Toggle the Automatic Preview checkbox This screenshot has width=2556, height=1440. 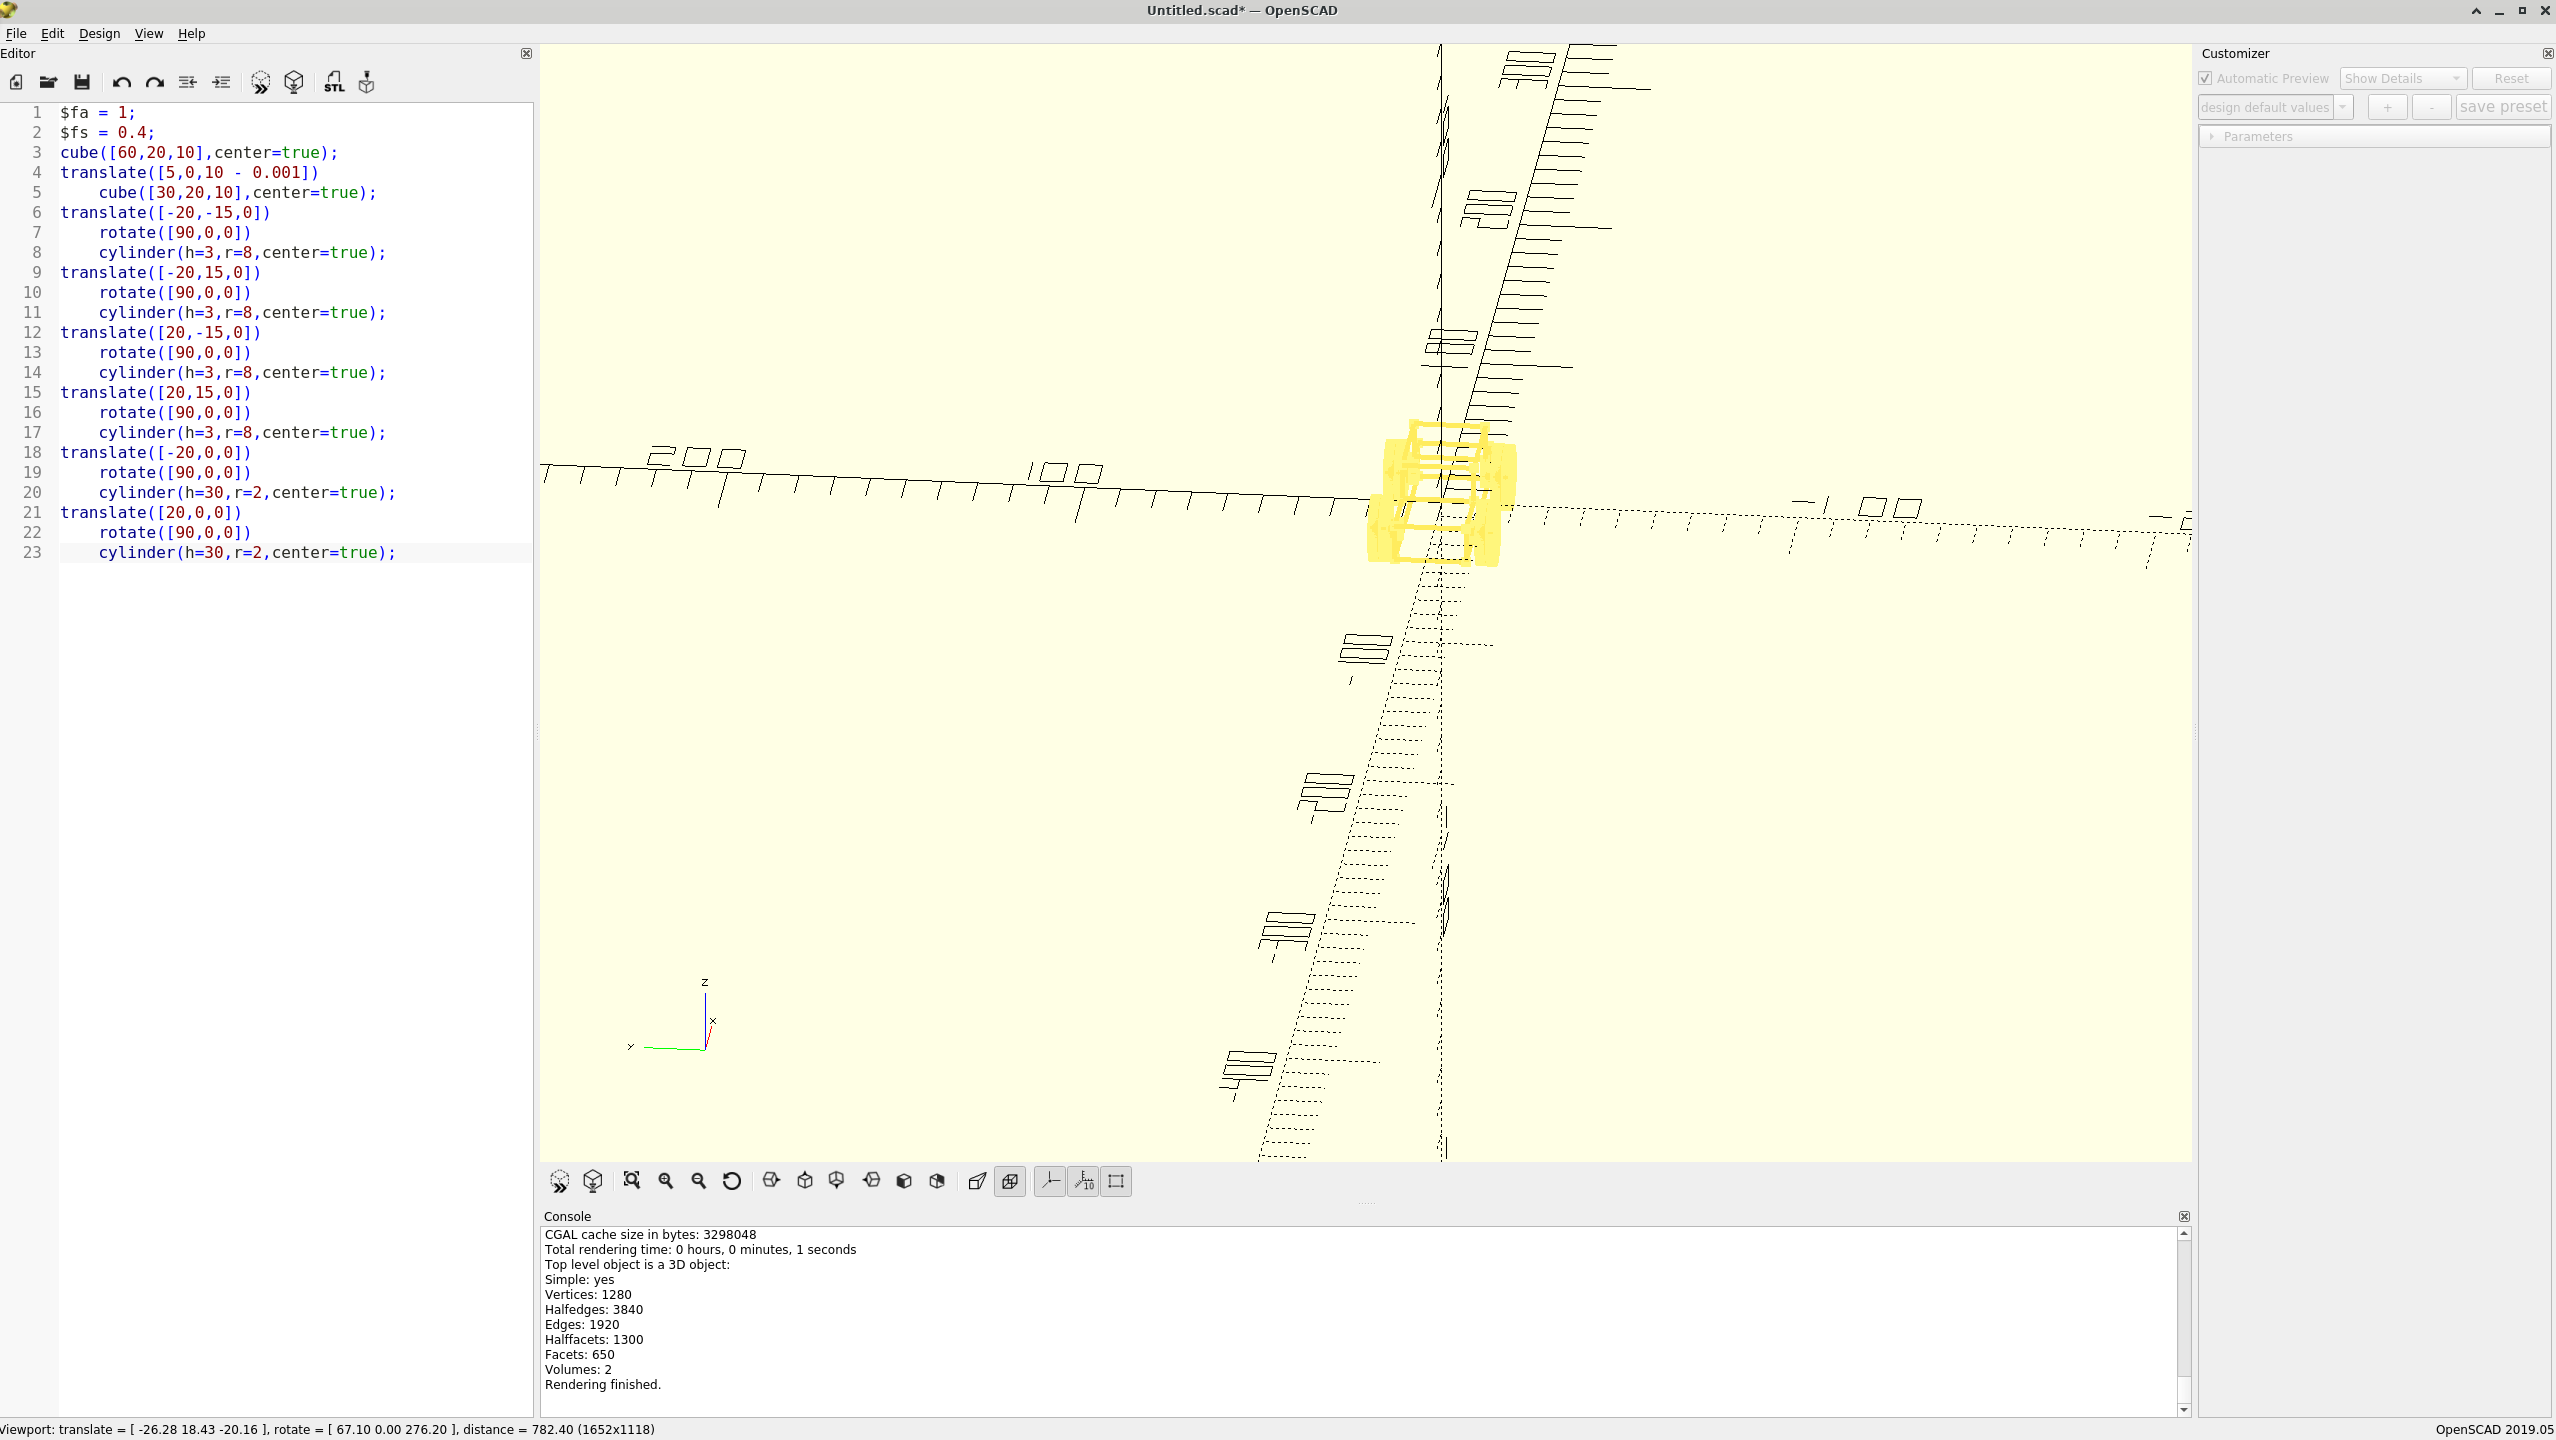2206,78
